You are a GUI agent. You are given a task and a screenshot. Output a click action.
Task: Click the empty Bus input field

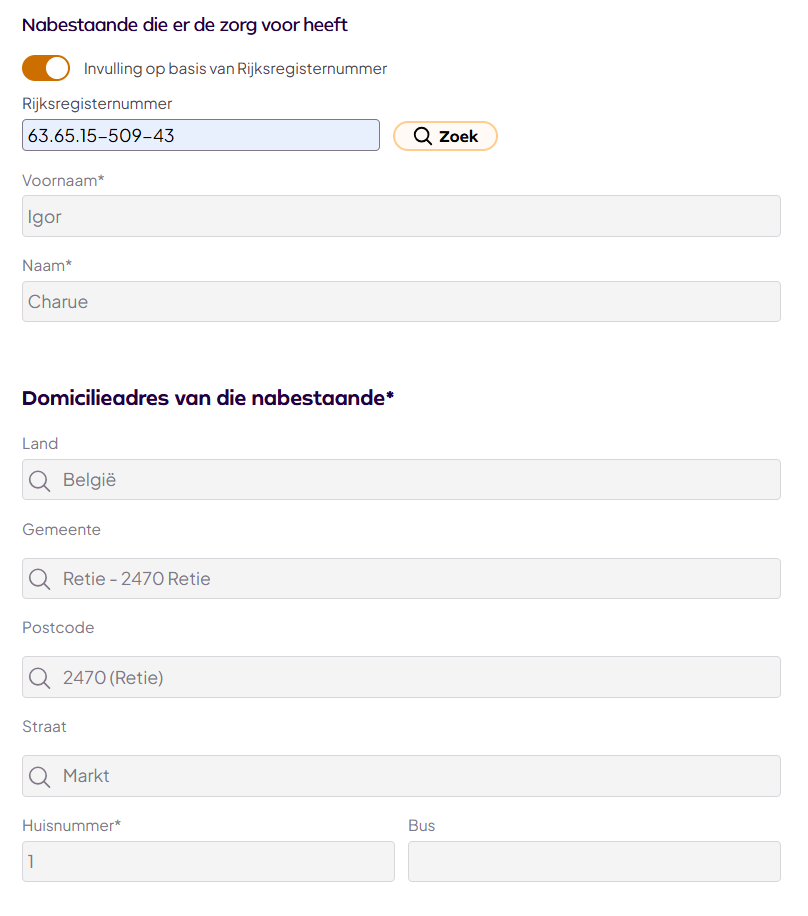point(594,862)
